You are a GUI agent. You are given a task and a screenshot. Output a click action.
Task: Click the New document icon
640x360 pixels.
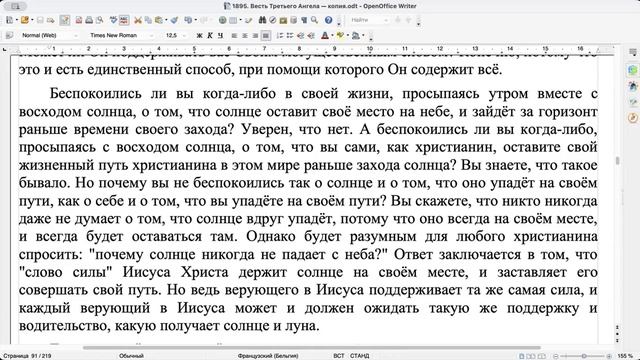pos(9,20)
